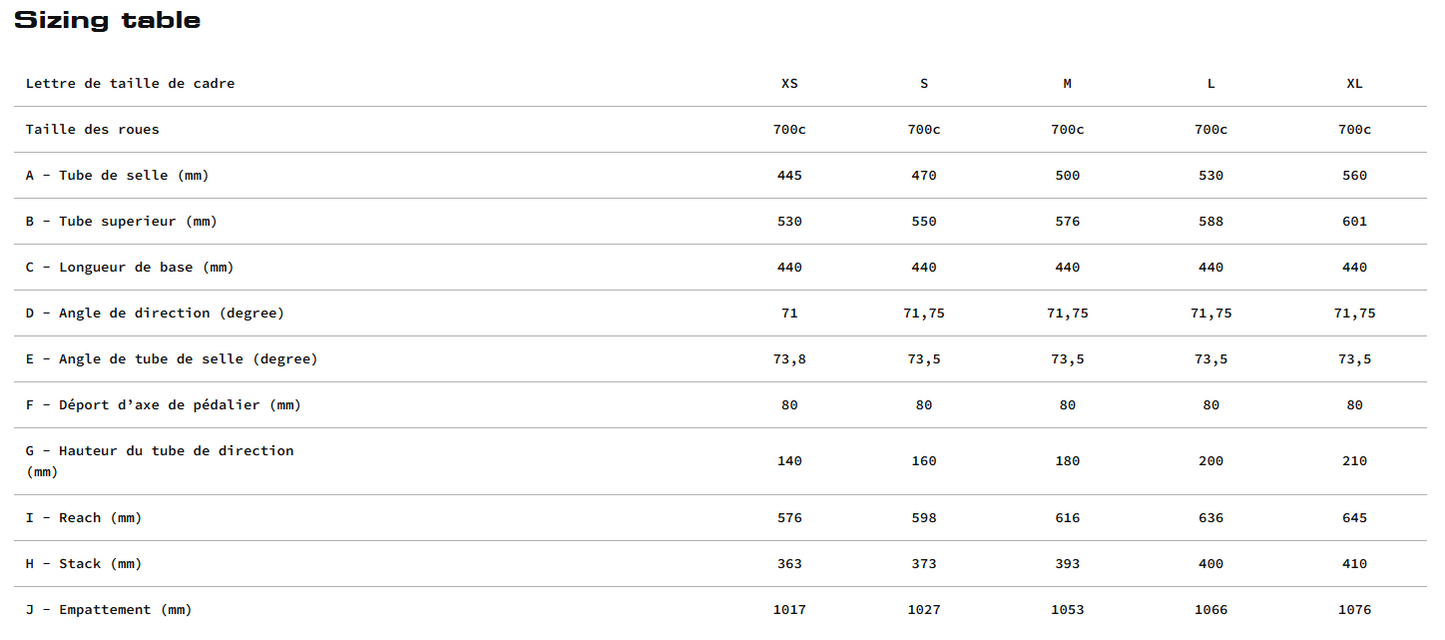Screen dimensions: 1445x640
Task: Click the 'C - Longueur de base (mm)' label
Action: pos(130,268)
